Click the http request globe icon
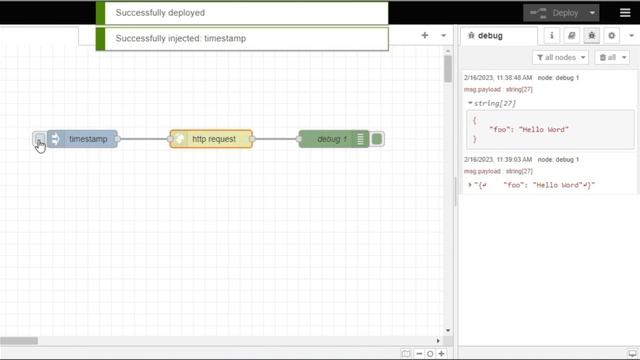Screen dimensions: 640x360 coord(179,139)
